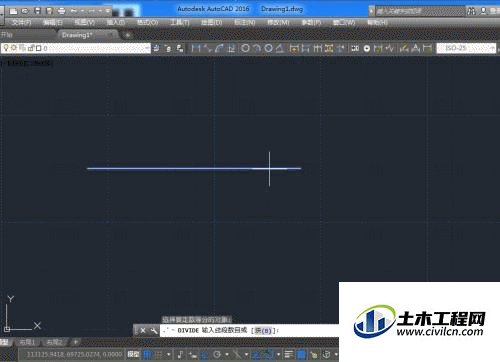Click the DIVIDE command line input field
Screen dimensions: 500x362
pyautogui.click(x=249, y=331)
